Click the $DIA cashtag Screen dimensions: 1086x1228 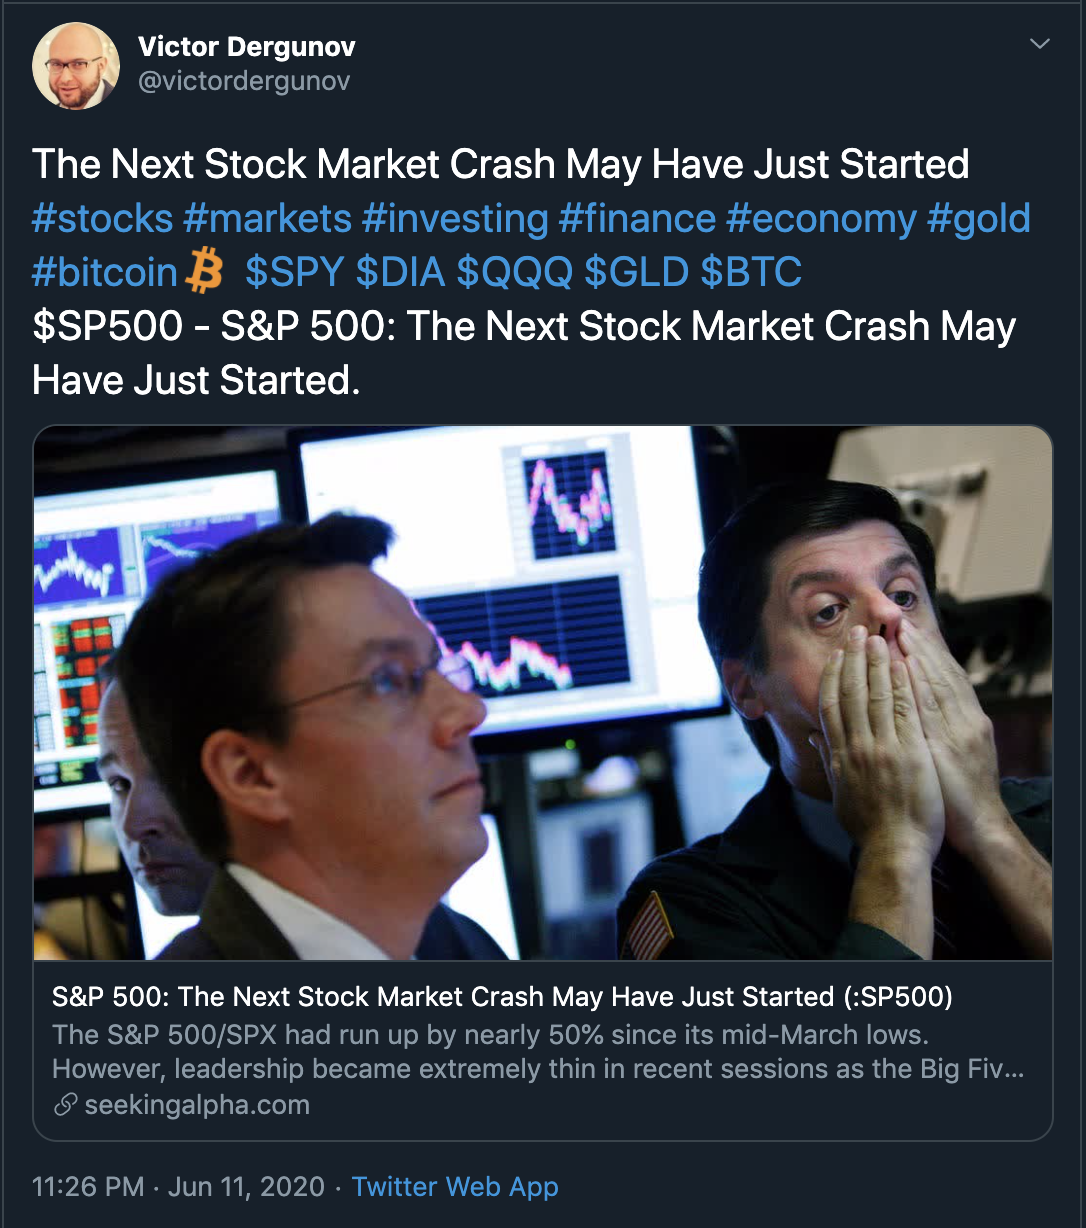pos(400,273)
